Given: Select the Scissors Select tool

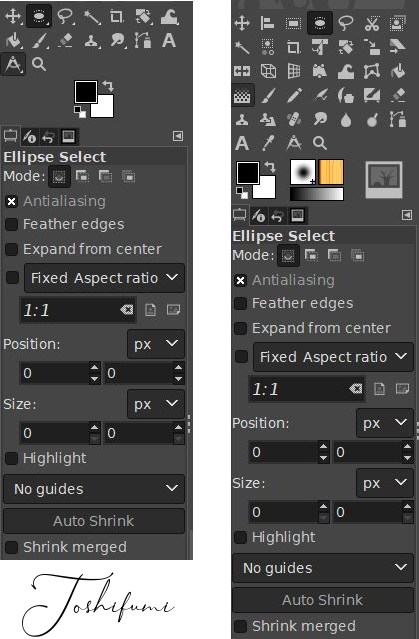Looking at the screenshot, I should tap(372, 23).
